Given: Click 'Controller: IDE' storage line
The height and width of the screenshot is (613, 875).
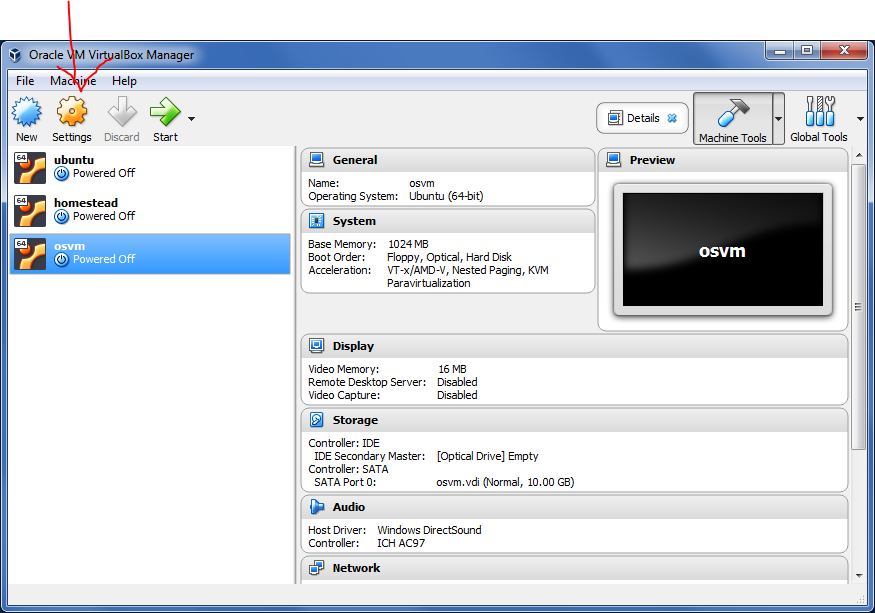Looking at the screenshot, I should 344,443.
